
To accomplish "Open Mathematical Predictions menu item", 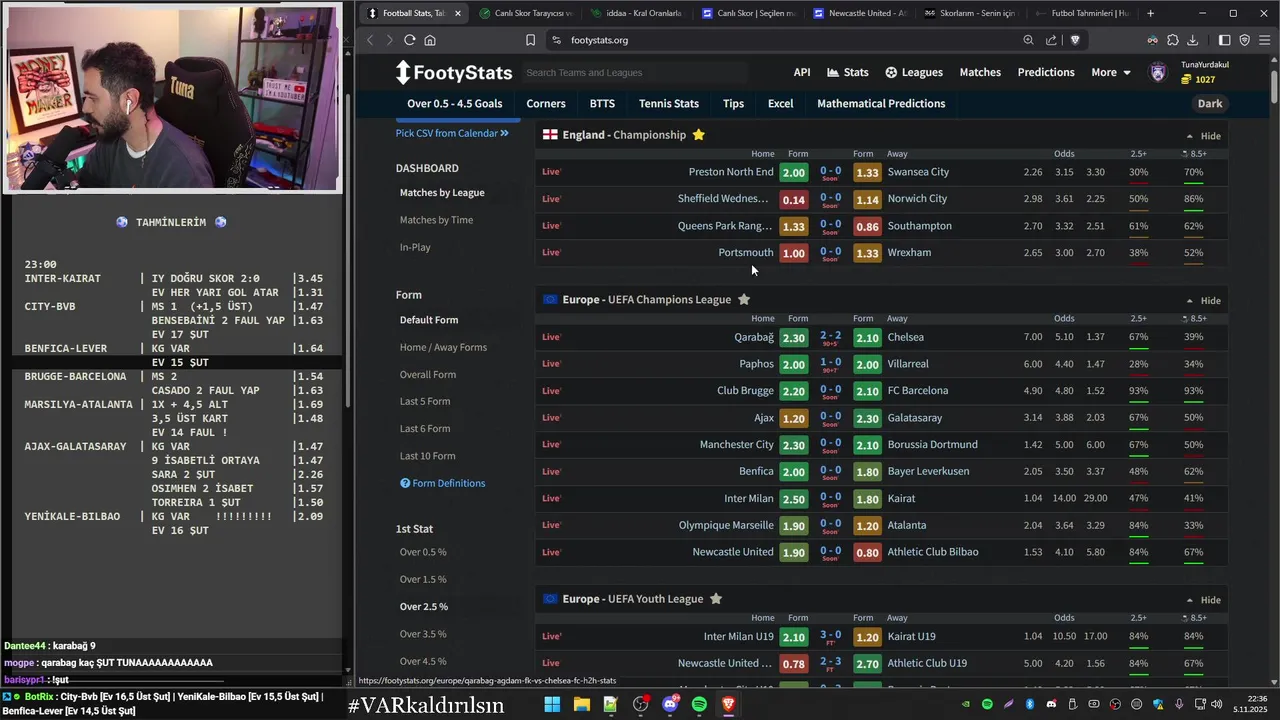I will pos(881,104).
